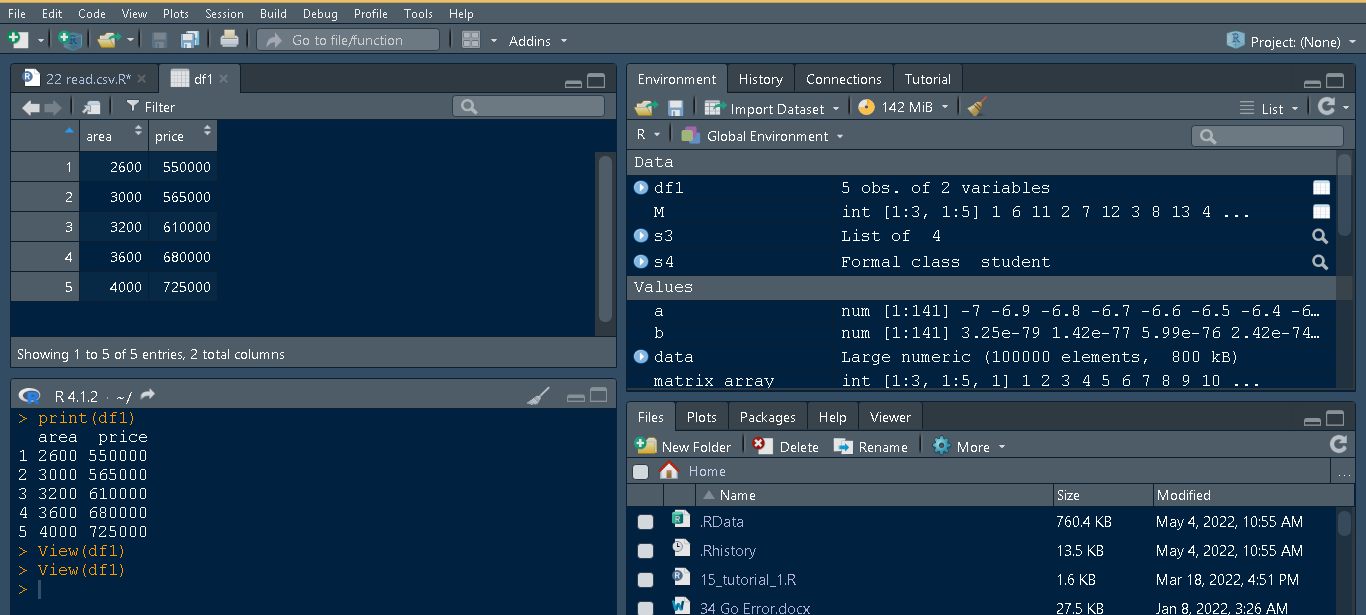1366x615 pixels.
Task: Open the magnifier view icon next to s3
Action: (1320, 236)
